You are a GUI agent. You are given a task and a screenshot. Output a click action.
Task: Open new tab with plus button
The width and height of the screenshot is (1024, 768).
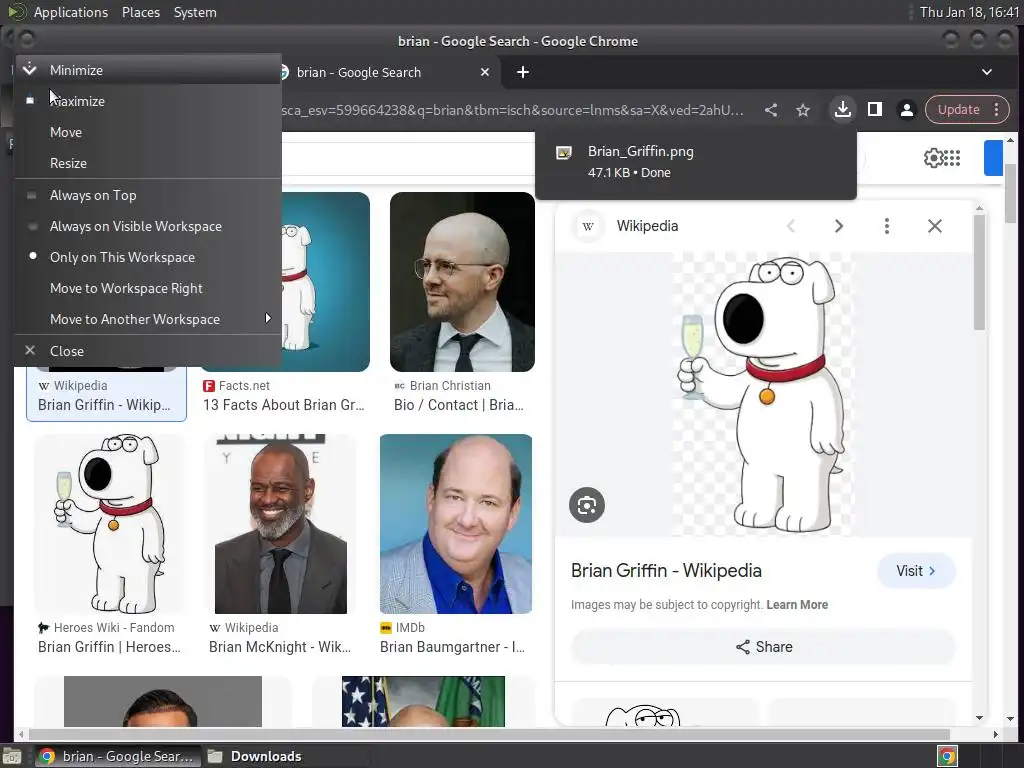[x=522, y=72]
